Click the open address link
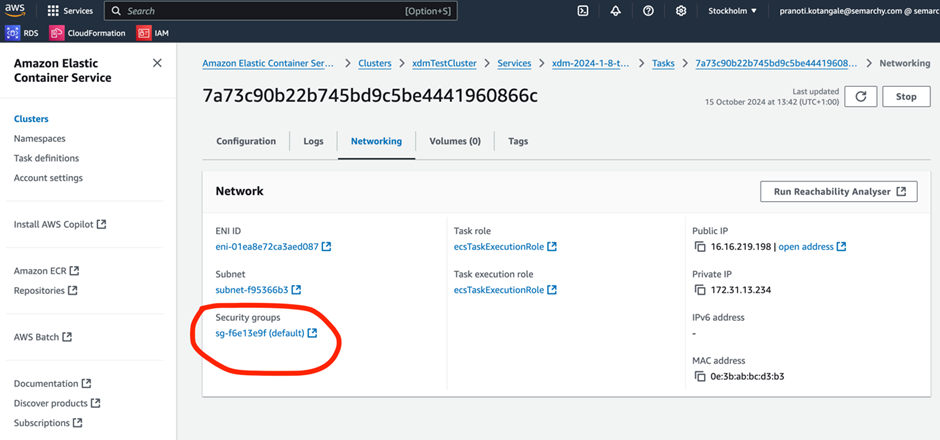The height and width of the screenshot is (440, 940). click(812, 246)
